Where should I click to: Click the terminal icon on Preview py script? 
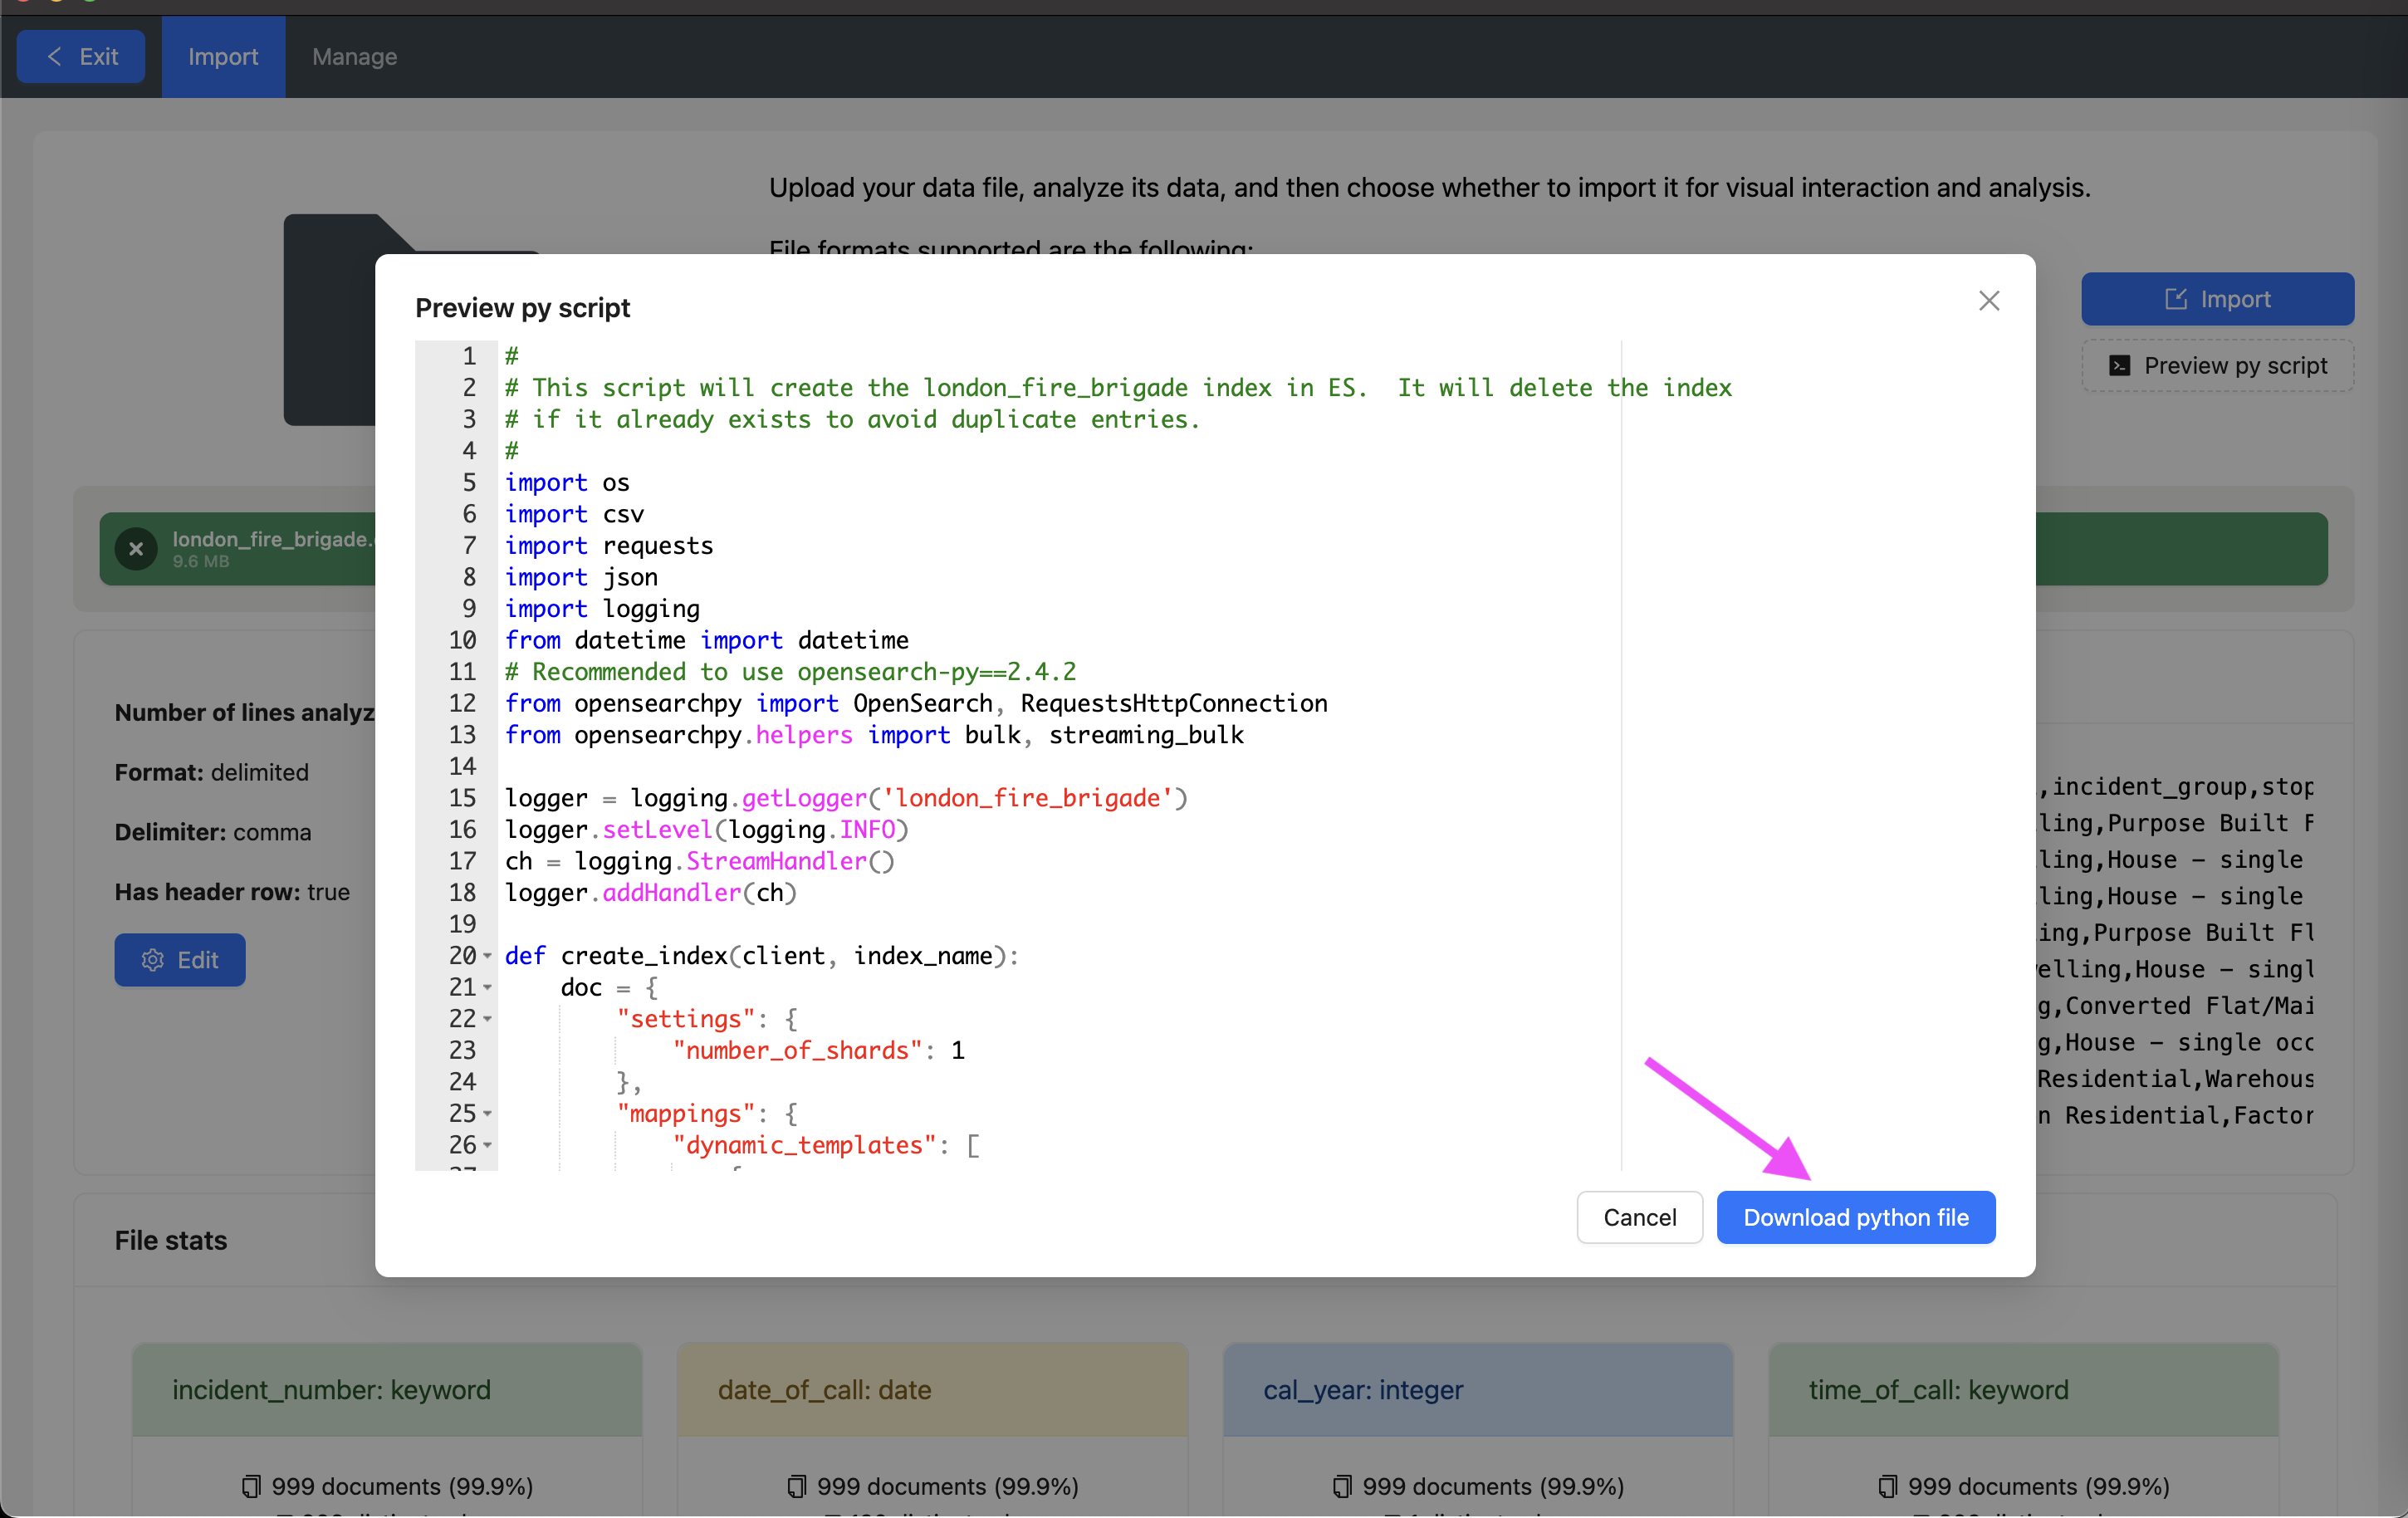(2118, 366)
